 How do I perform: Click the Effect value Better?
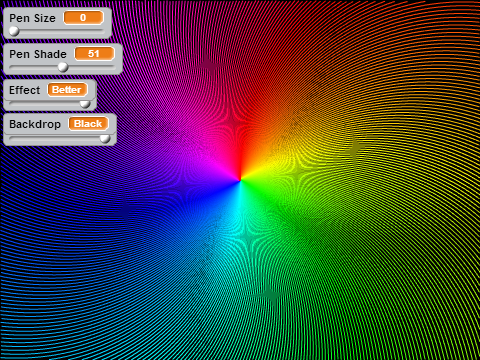coord(68,90)
